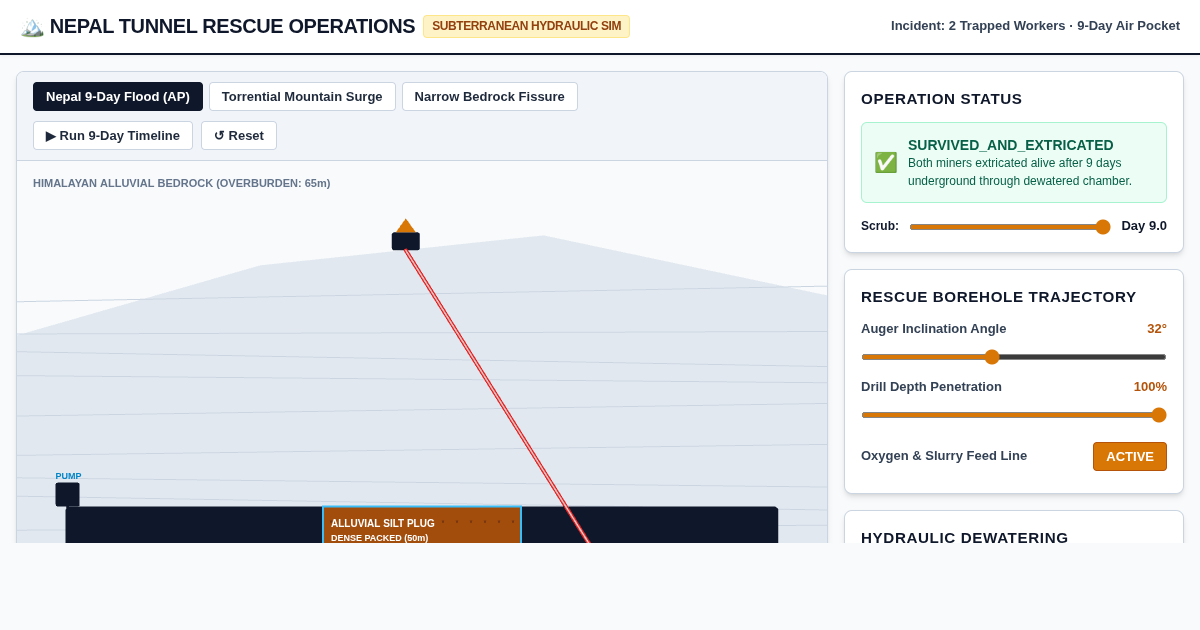Screen dimensions: 1200x630
Task: Adjust the Auger Inclination Angle slider
Action: coord(1014,357)
